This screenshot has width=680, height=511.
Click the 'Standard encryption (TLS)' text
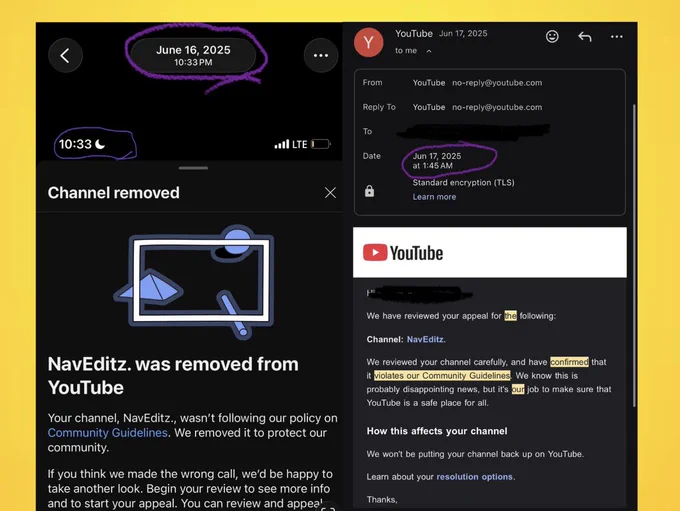pyautogui.click(x=463, y=183)
